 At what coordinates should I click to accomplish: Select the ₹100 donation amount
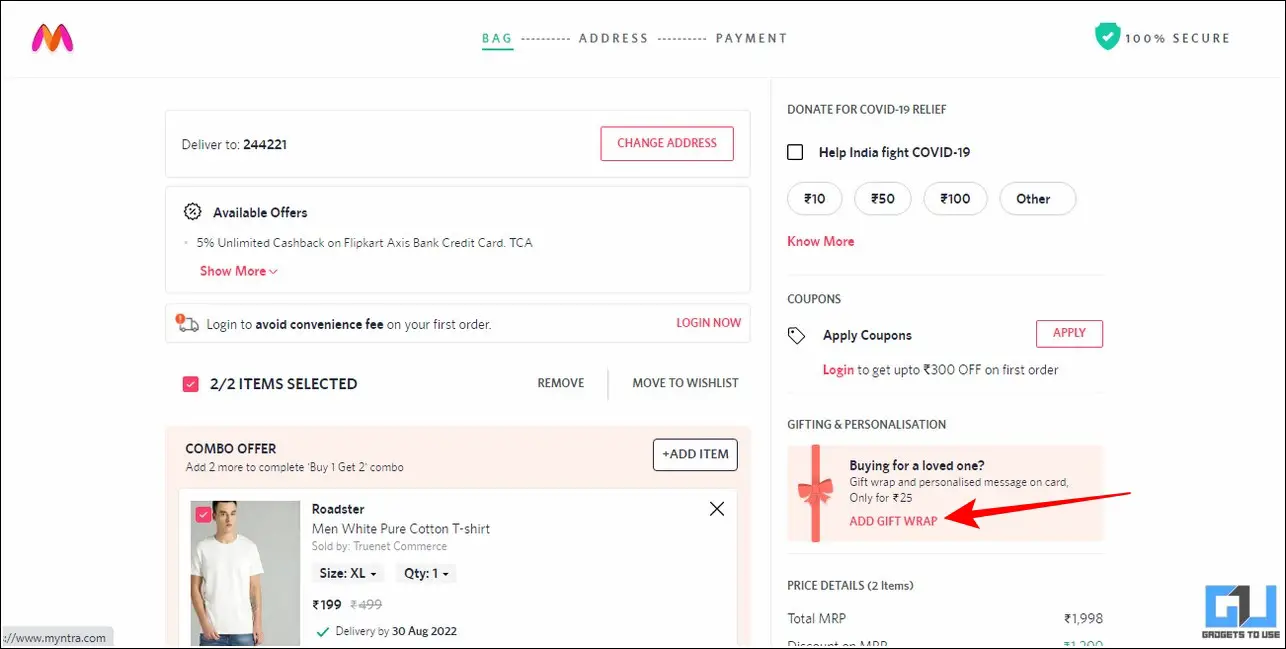955,199
